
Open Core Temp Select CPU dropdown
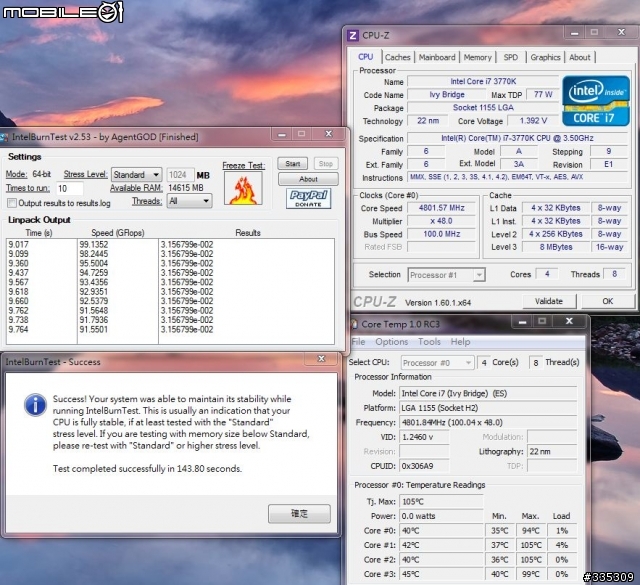437,363
